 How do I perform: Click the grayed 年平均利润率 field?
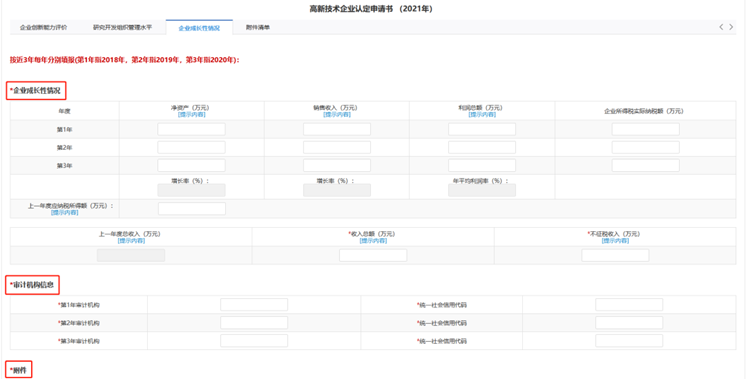[482, 191]
